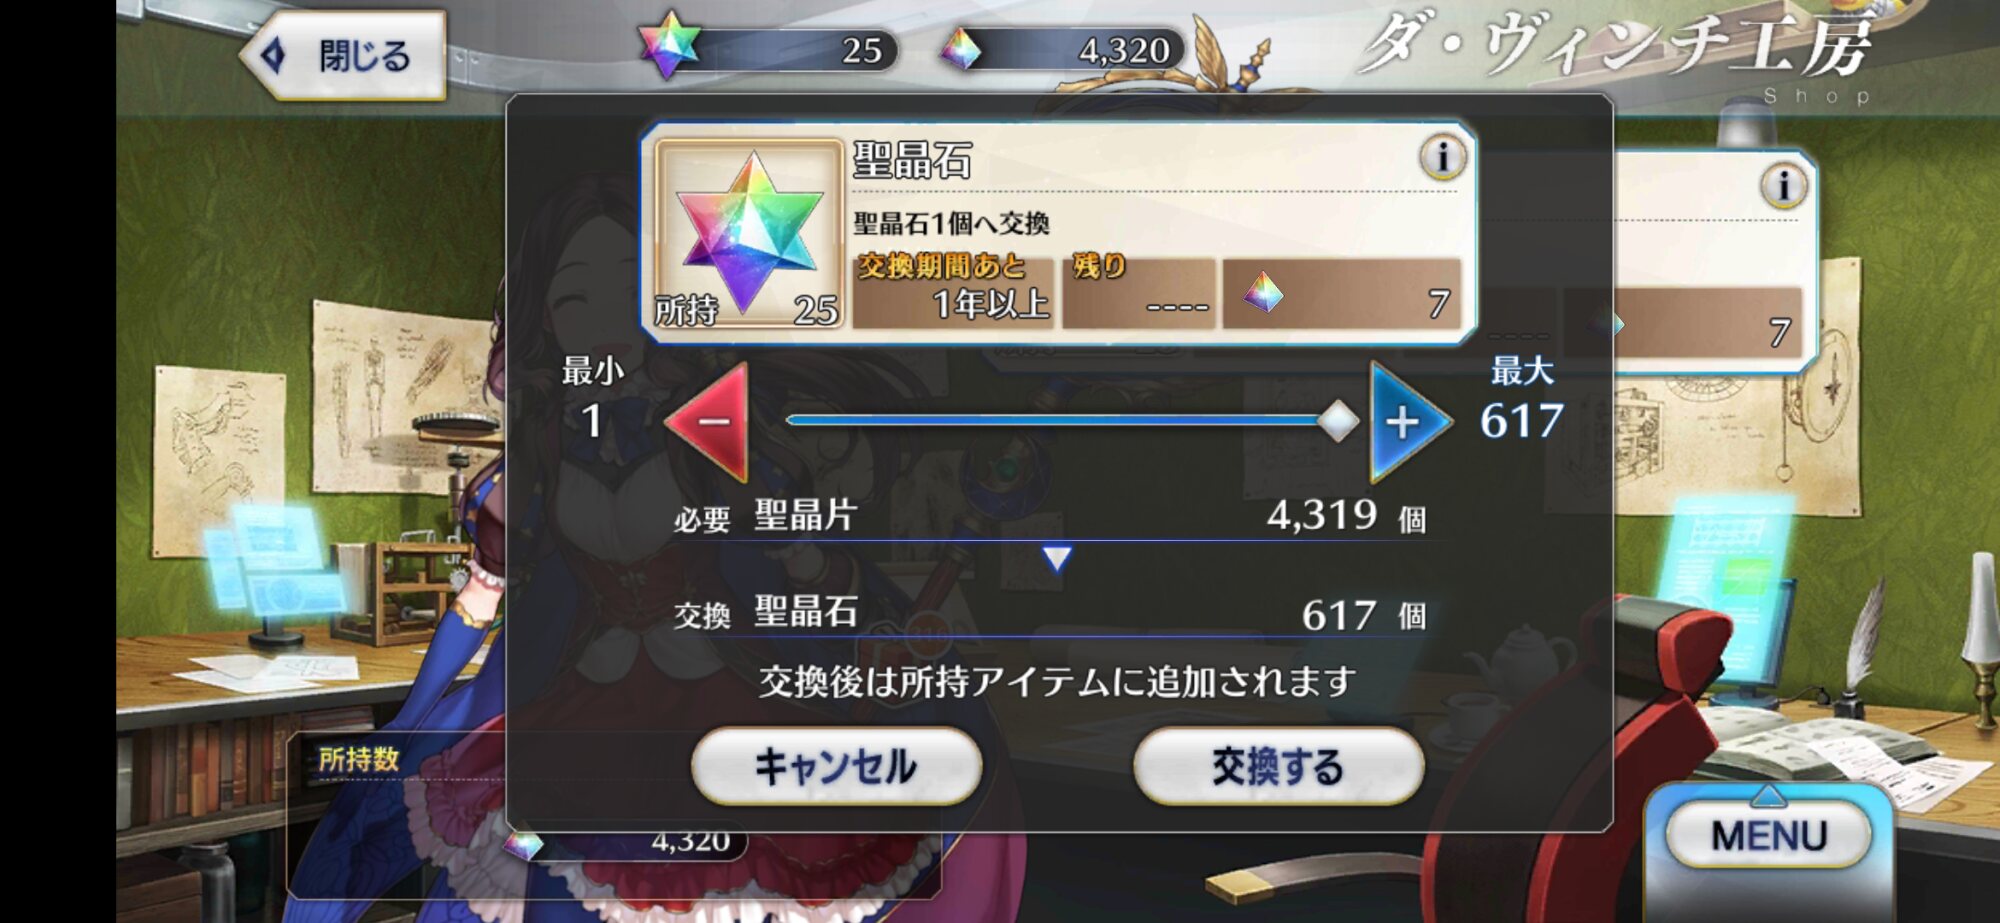Viewport: 2000px width, 923px height.
Task: Click the blue slider track near its left end
Action: [830, 421]
